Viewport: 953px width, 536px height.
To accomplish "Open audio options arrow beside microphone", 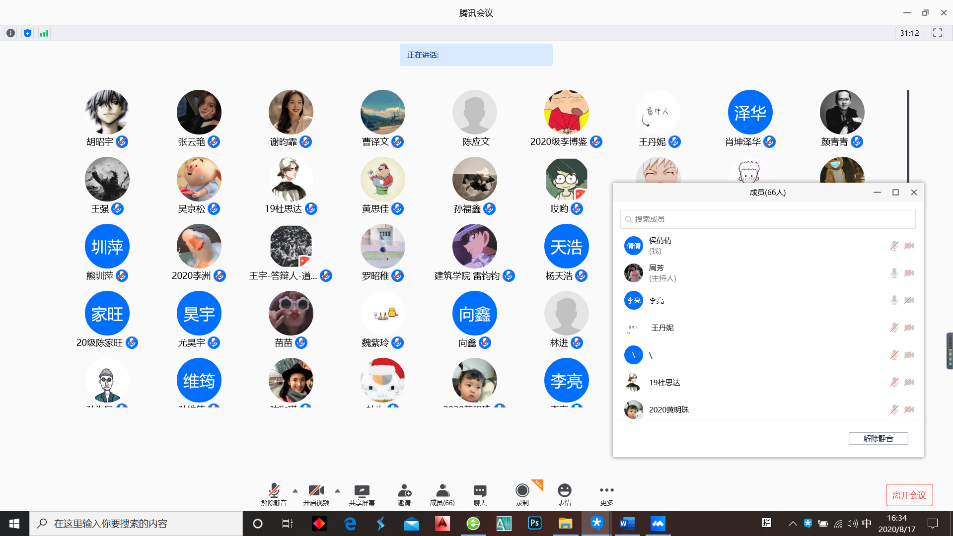I will (x=292, y=490).
